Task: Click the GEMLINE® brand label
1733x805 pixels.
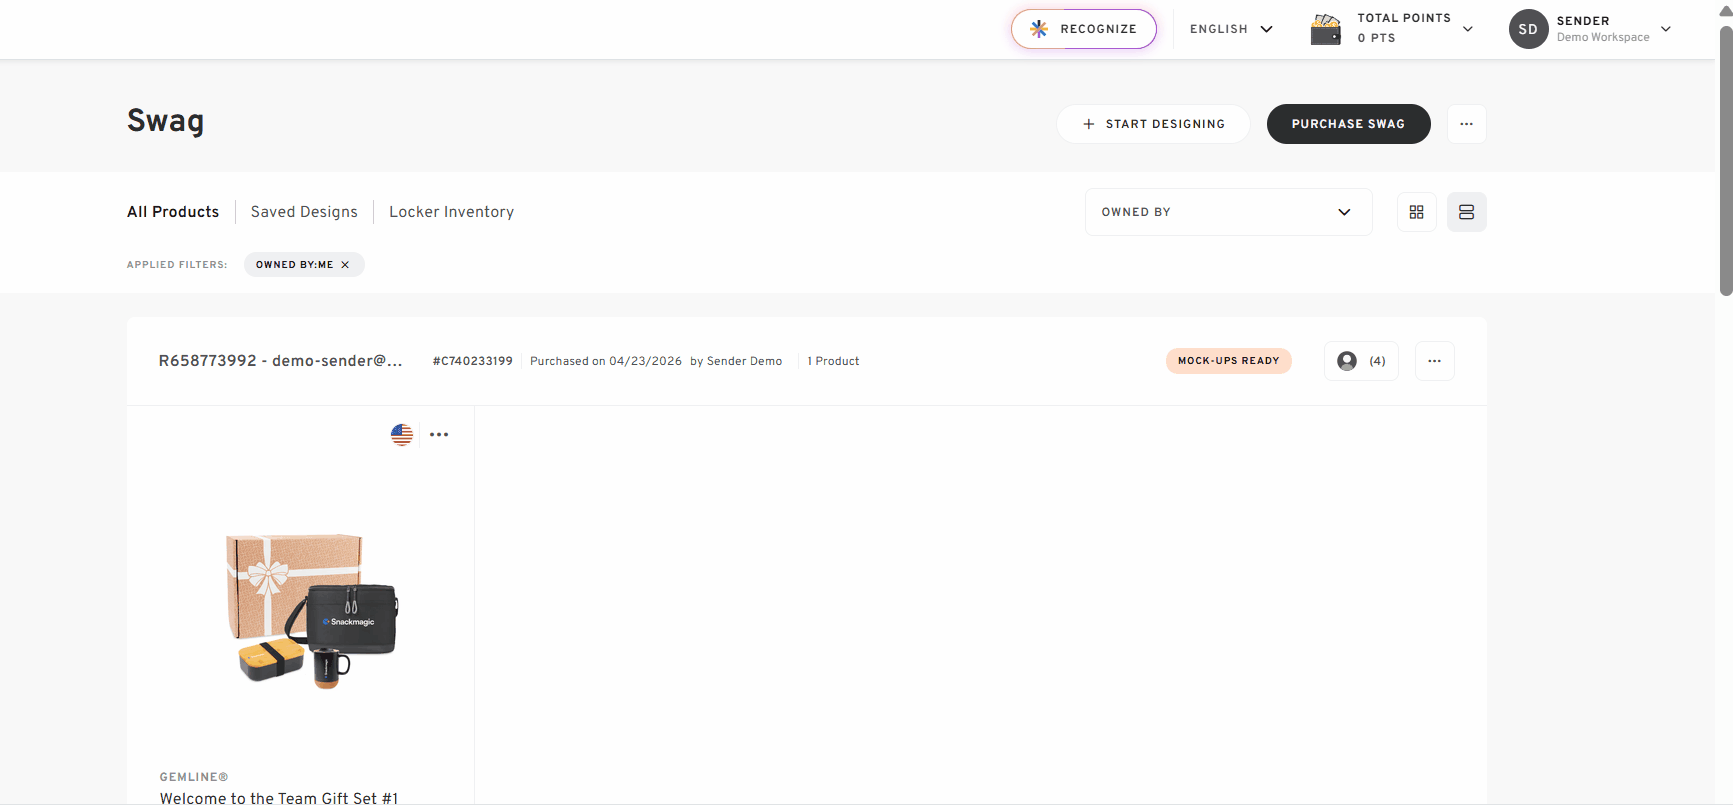Action: point(194,777)
